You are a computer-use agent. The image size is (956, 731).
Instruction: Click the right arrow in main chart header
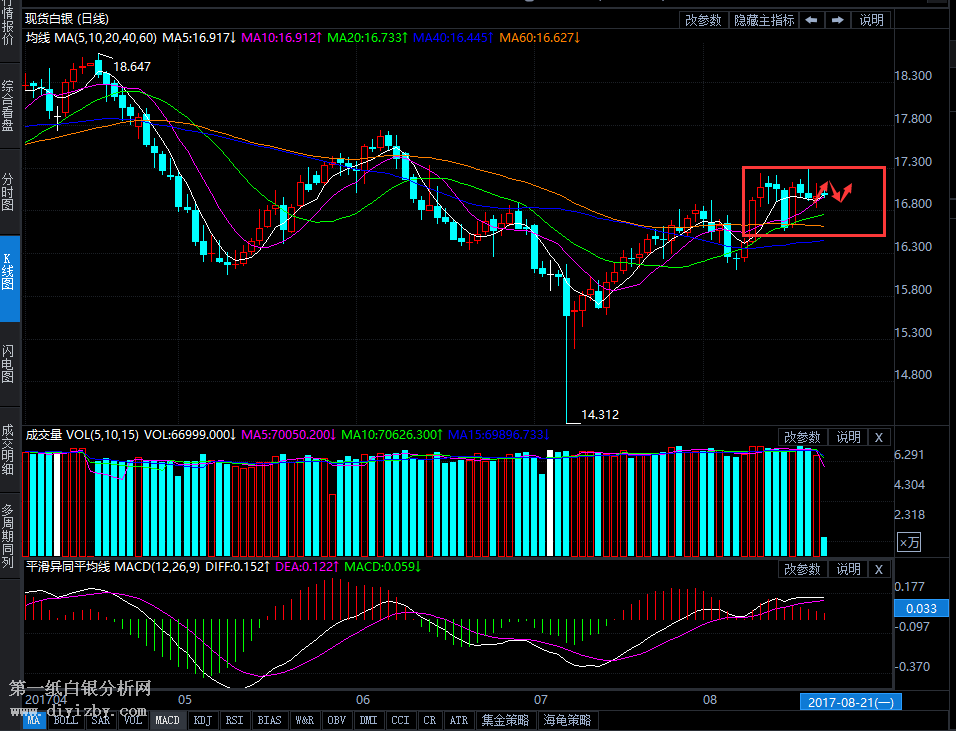click(837, 20)
